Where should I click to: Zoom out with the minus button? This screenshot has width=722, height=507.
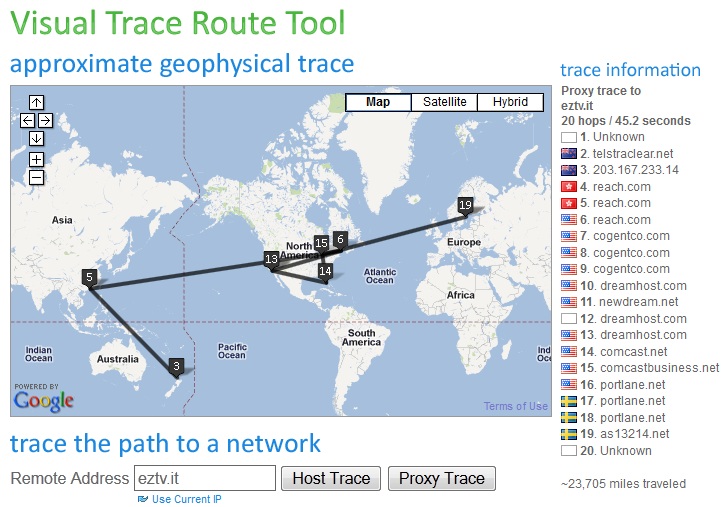pos(36,177)
